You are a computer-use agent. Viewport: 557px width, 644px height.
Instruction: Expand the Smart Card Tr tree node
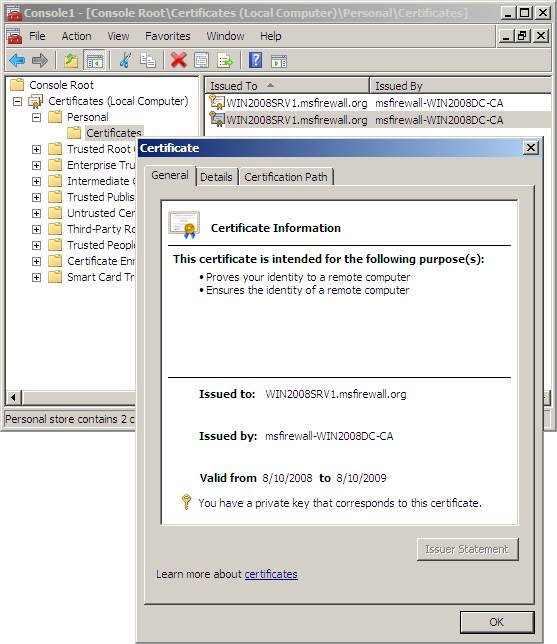click(x=37, y=278)
